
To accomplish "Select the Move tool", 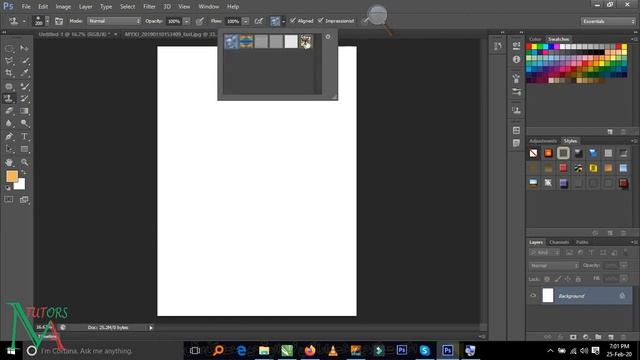I will (24, 49).
